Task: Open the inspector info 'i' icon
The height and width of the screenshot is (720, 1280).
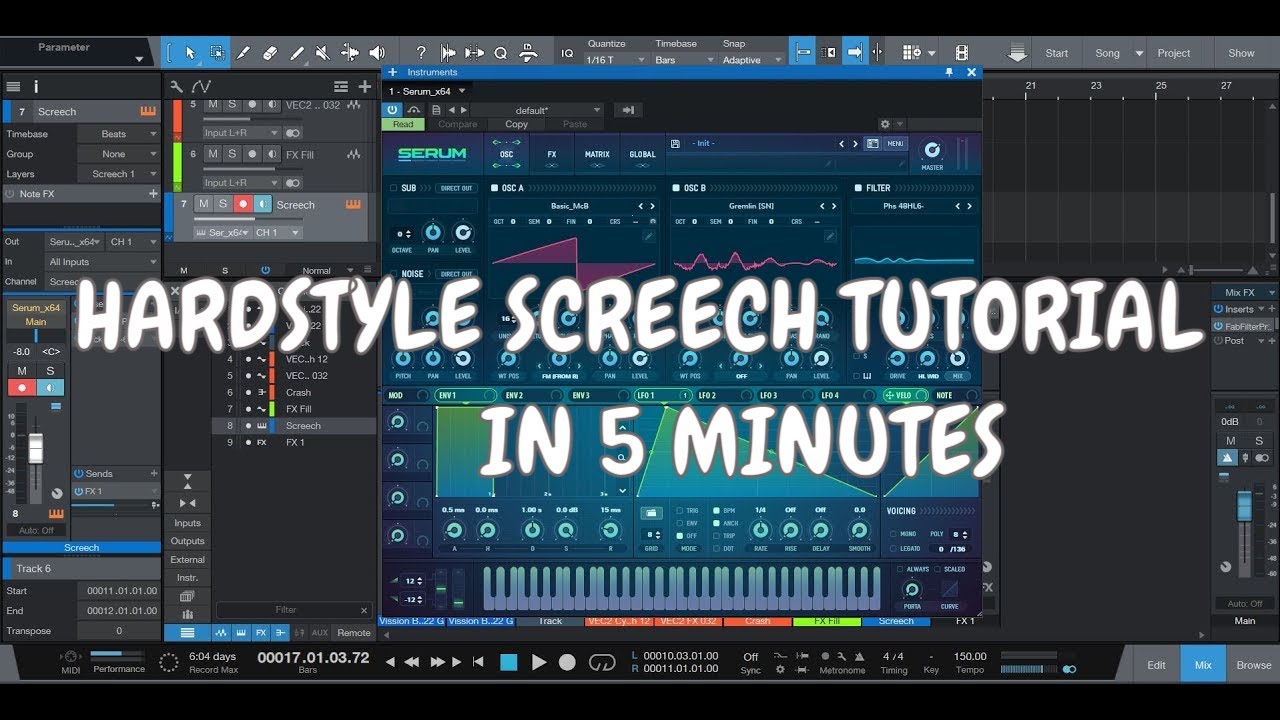Action: [x=36, y=87]
